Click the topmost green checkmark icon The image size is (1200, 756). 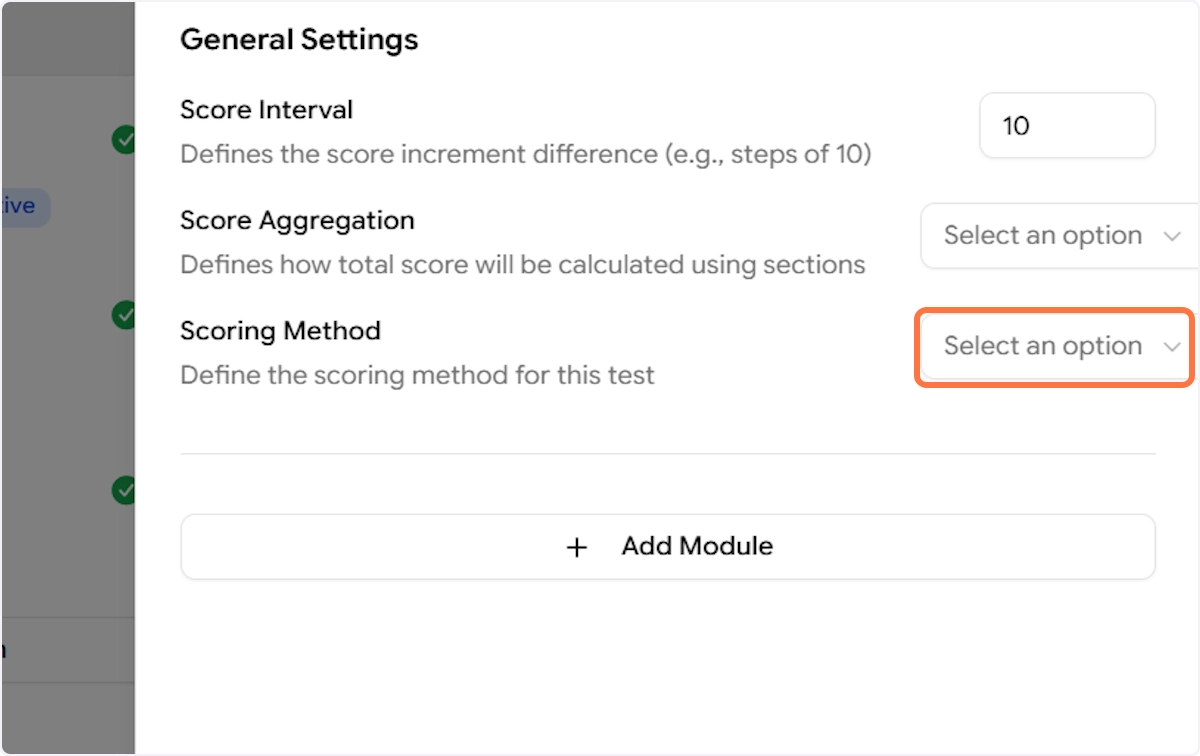pyautogui.click(x=123, y=139)
